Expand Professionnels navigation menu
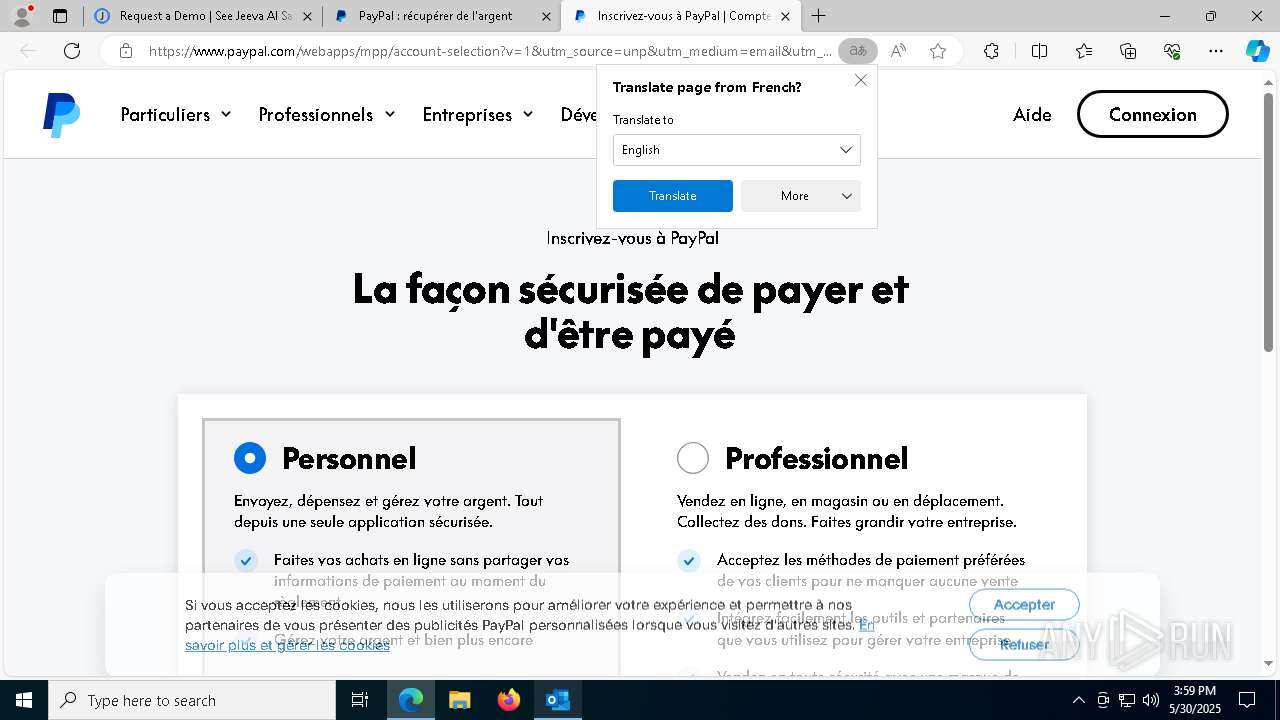 [x=327, y=114]
